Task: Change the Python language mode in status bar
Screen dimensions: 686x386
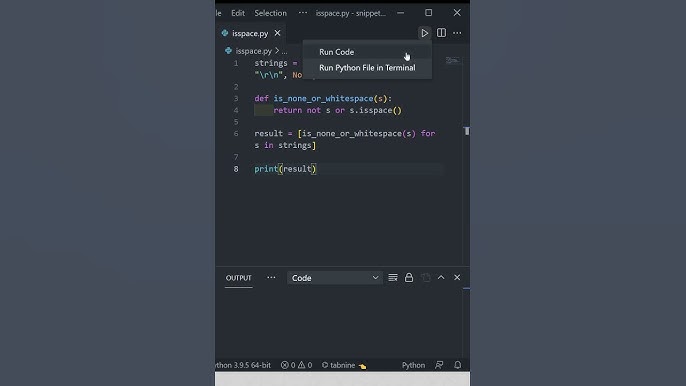Action: [x=413, y=365]
